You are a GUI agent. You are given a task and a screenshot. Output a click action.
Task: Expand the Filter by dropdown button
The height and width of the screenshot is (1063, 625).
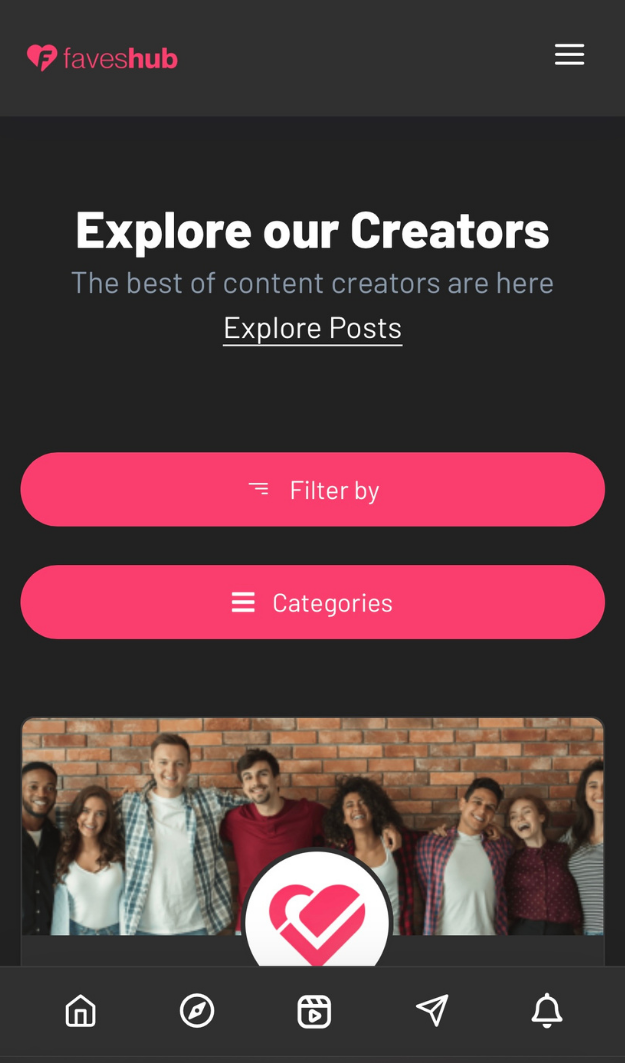click(x=312, y=489)
